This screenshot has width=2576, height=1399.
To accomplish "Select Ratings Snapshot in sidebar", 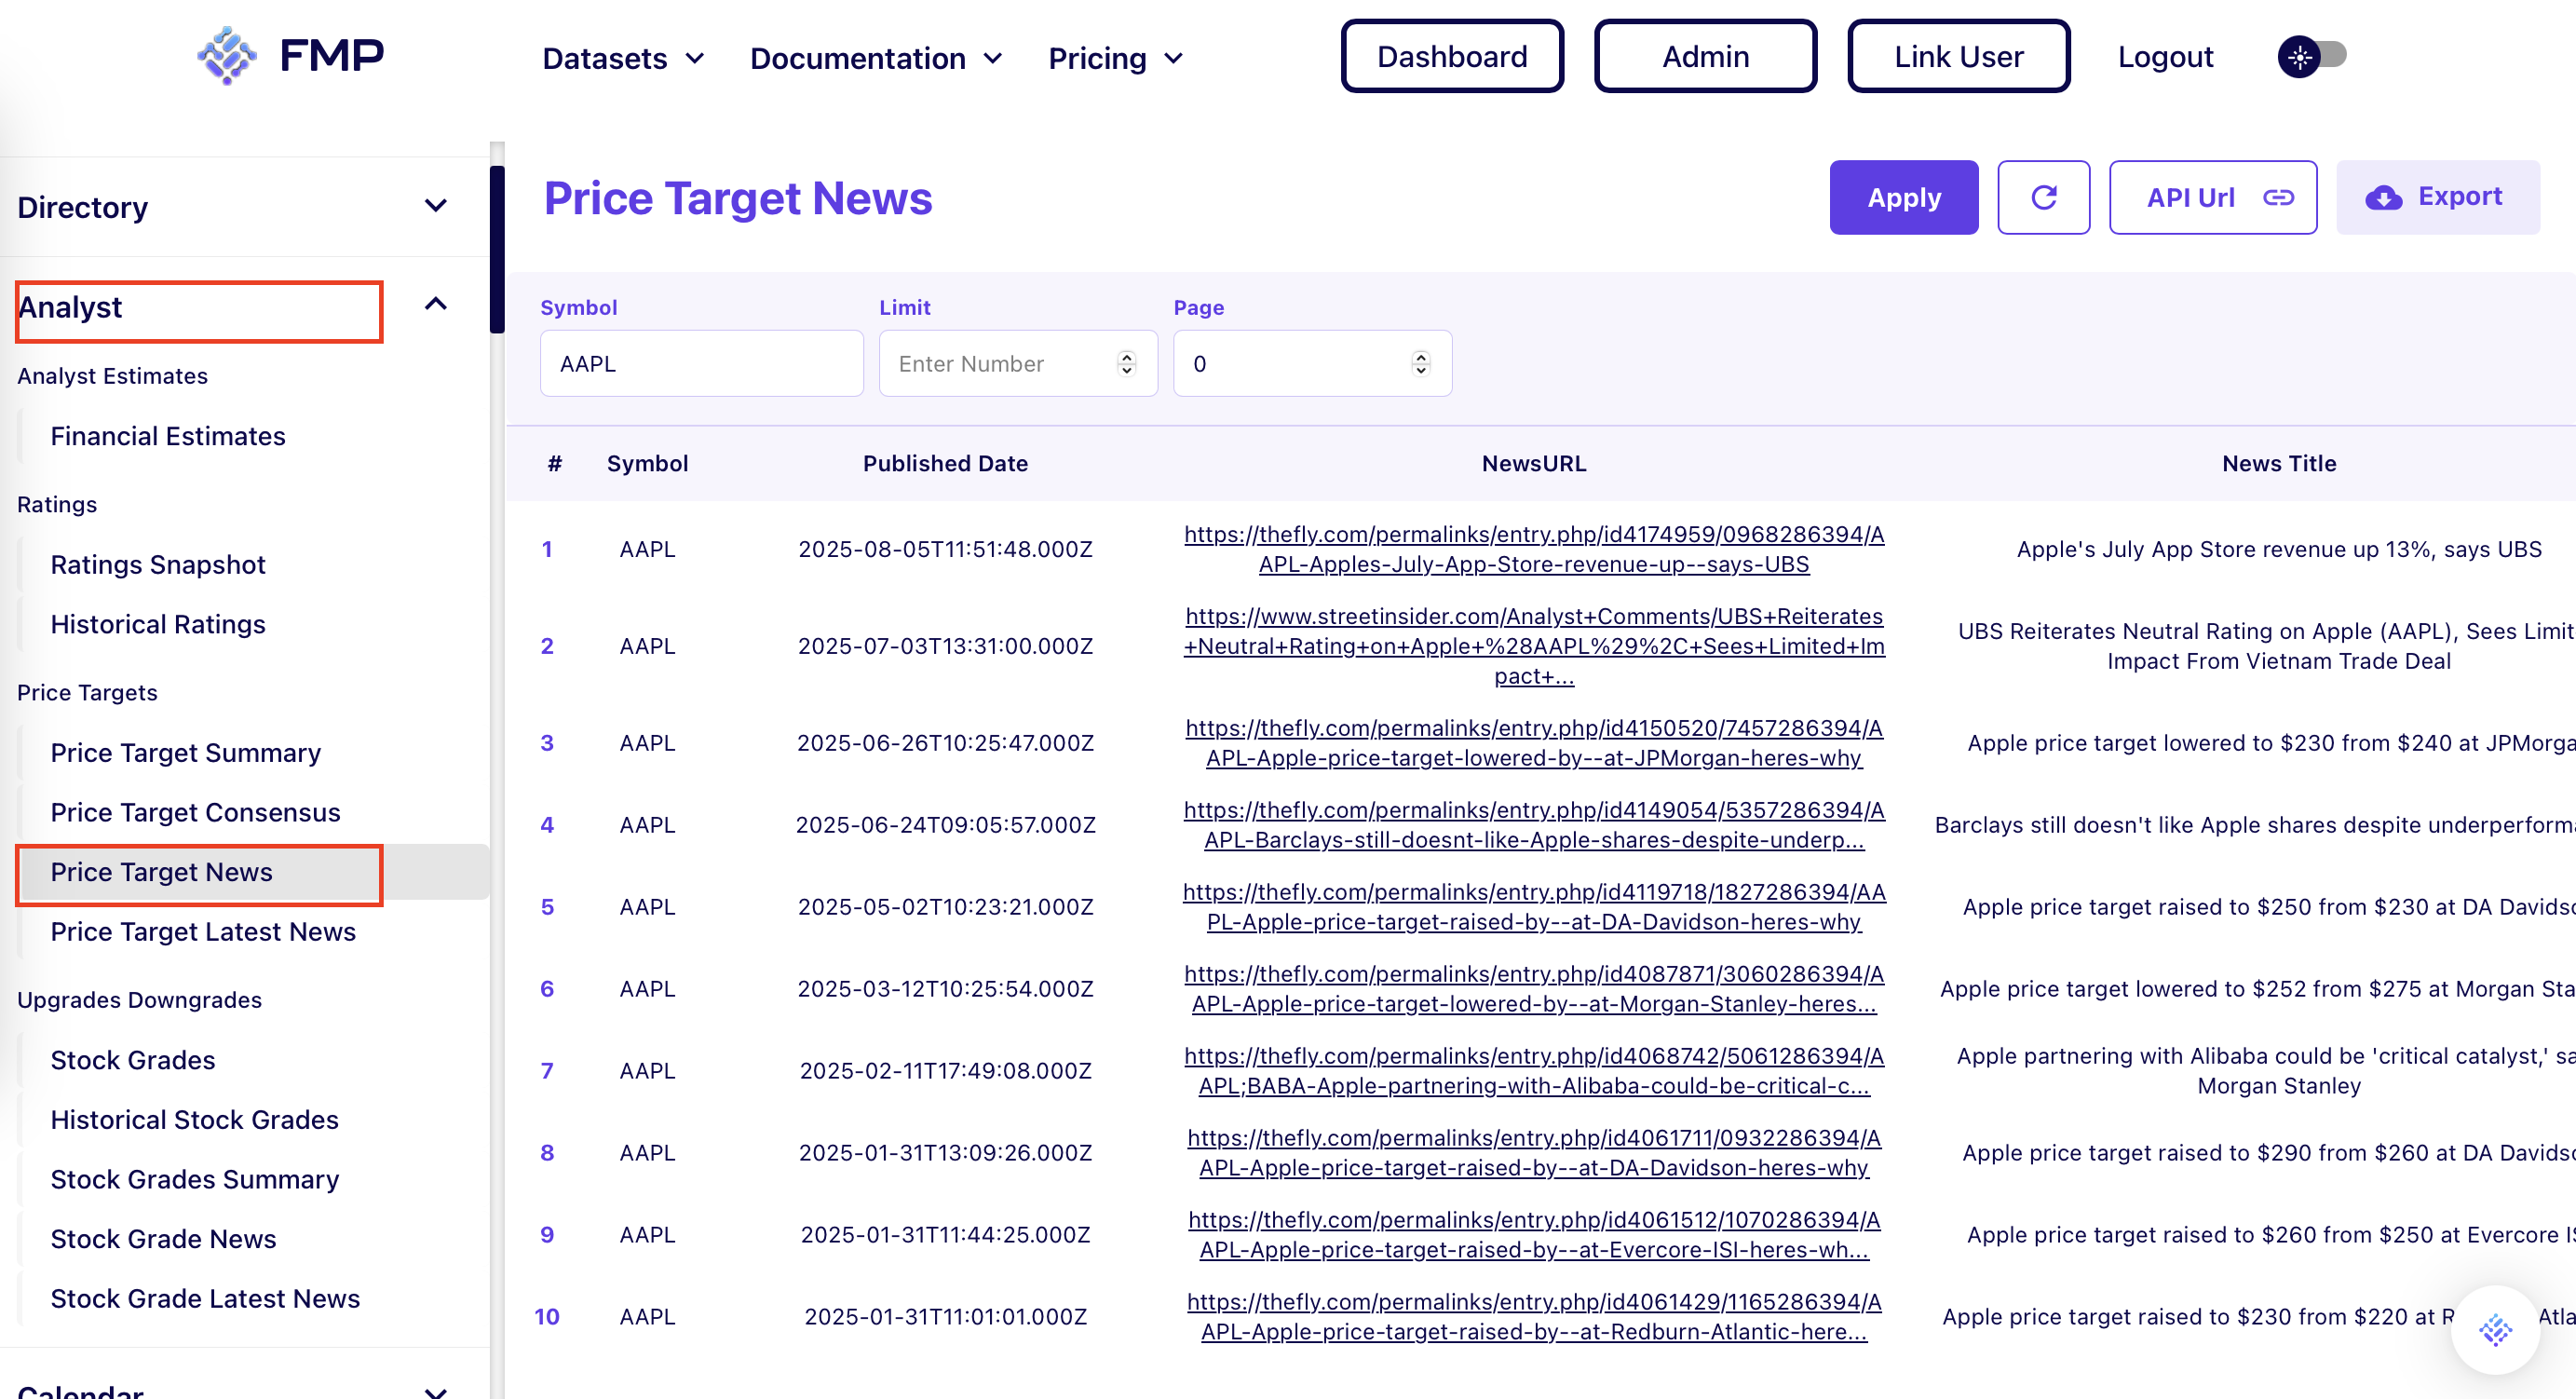I will pyautogui.click(x=158, y=564).
